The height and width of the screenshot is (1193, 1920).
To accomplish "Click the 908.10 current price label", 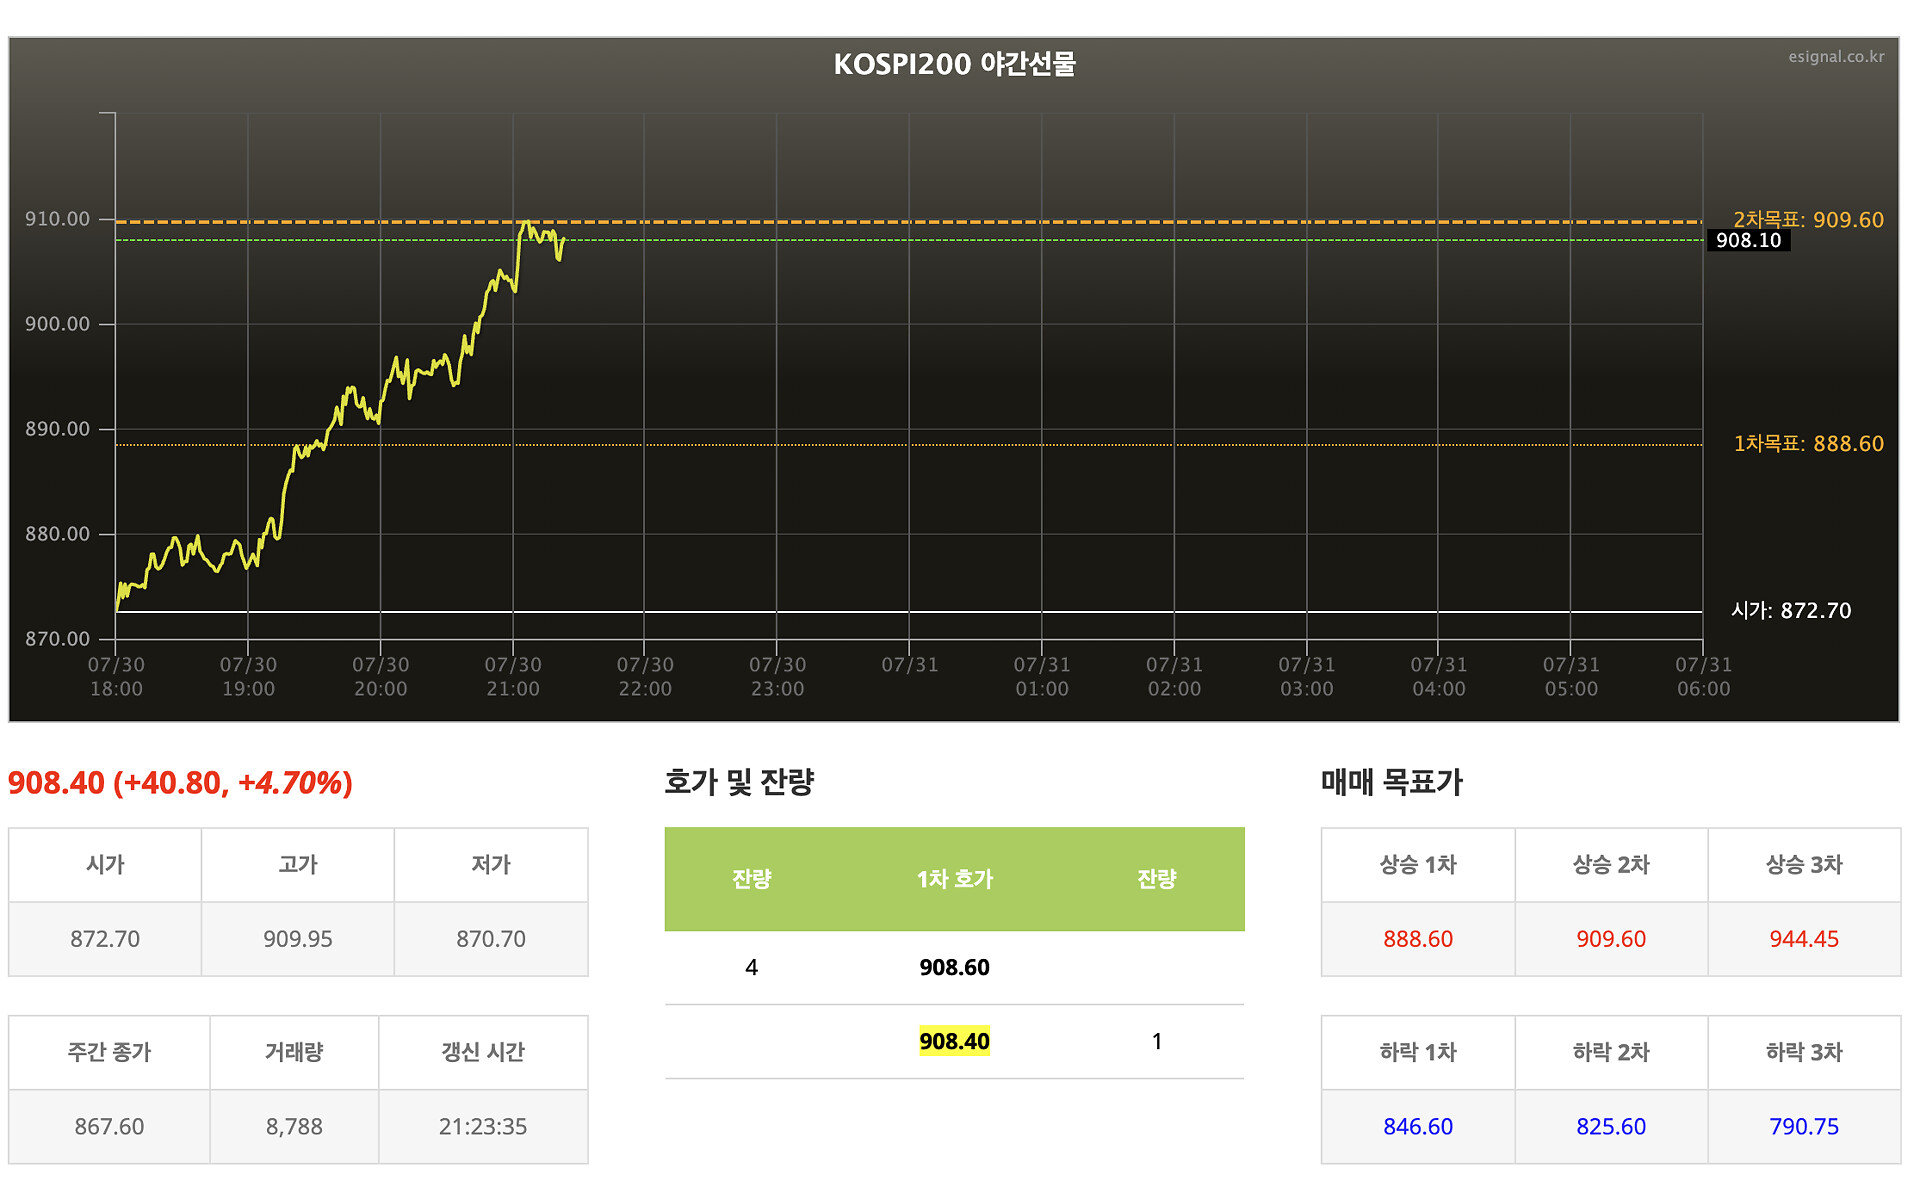I will pos(1748,240).
